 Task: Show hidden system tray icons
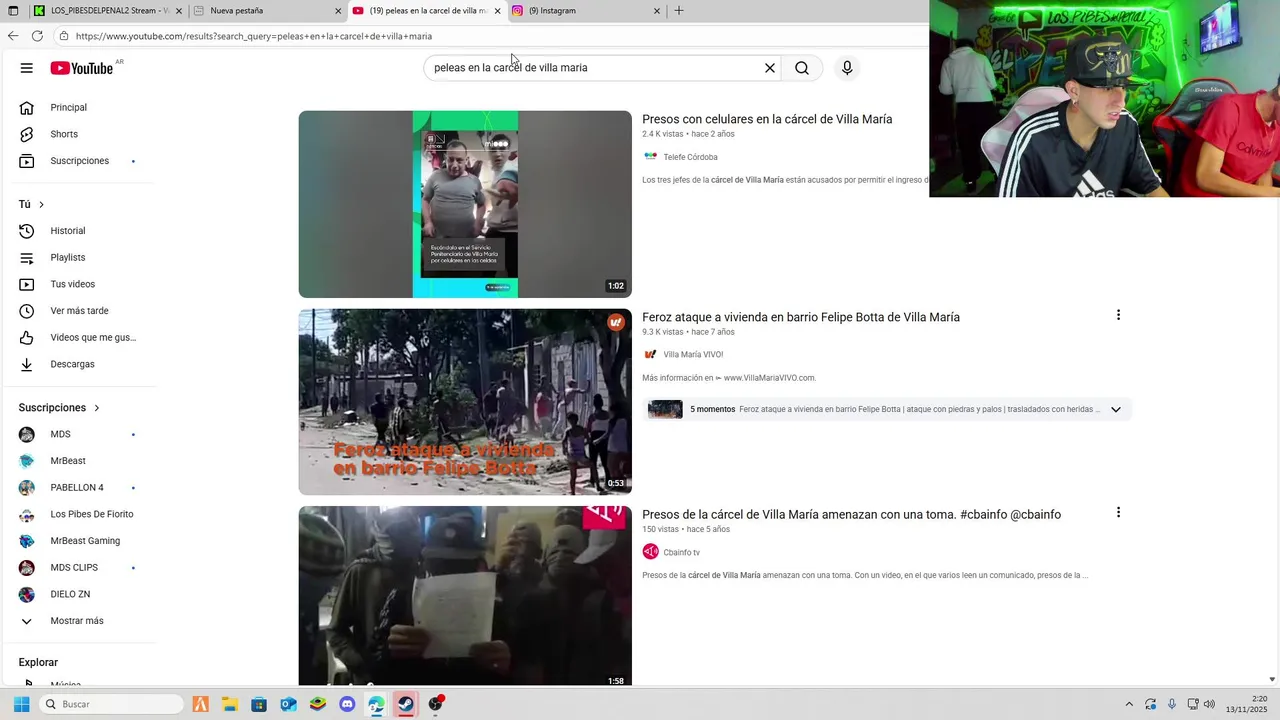click(1129, 704)
